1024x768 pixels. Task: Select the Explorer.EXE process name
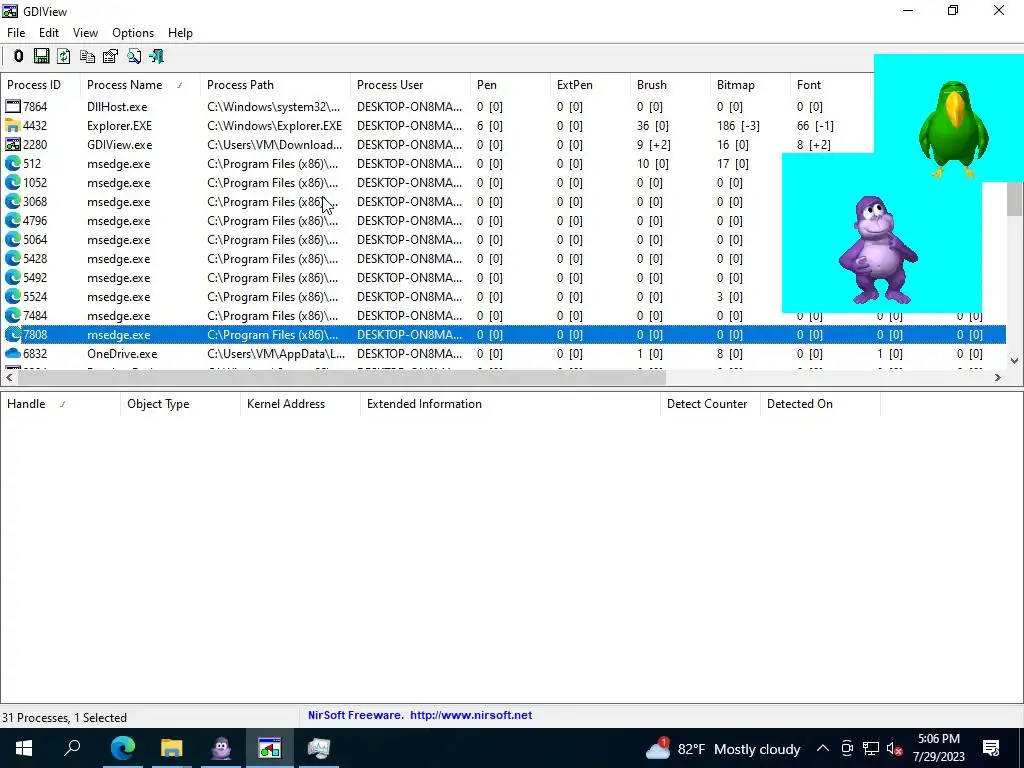(x=120, y=125)
